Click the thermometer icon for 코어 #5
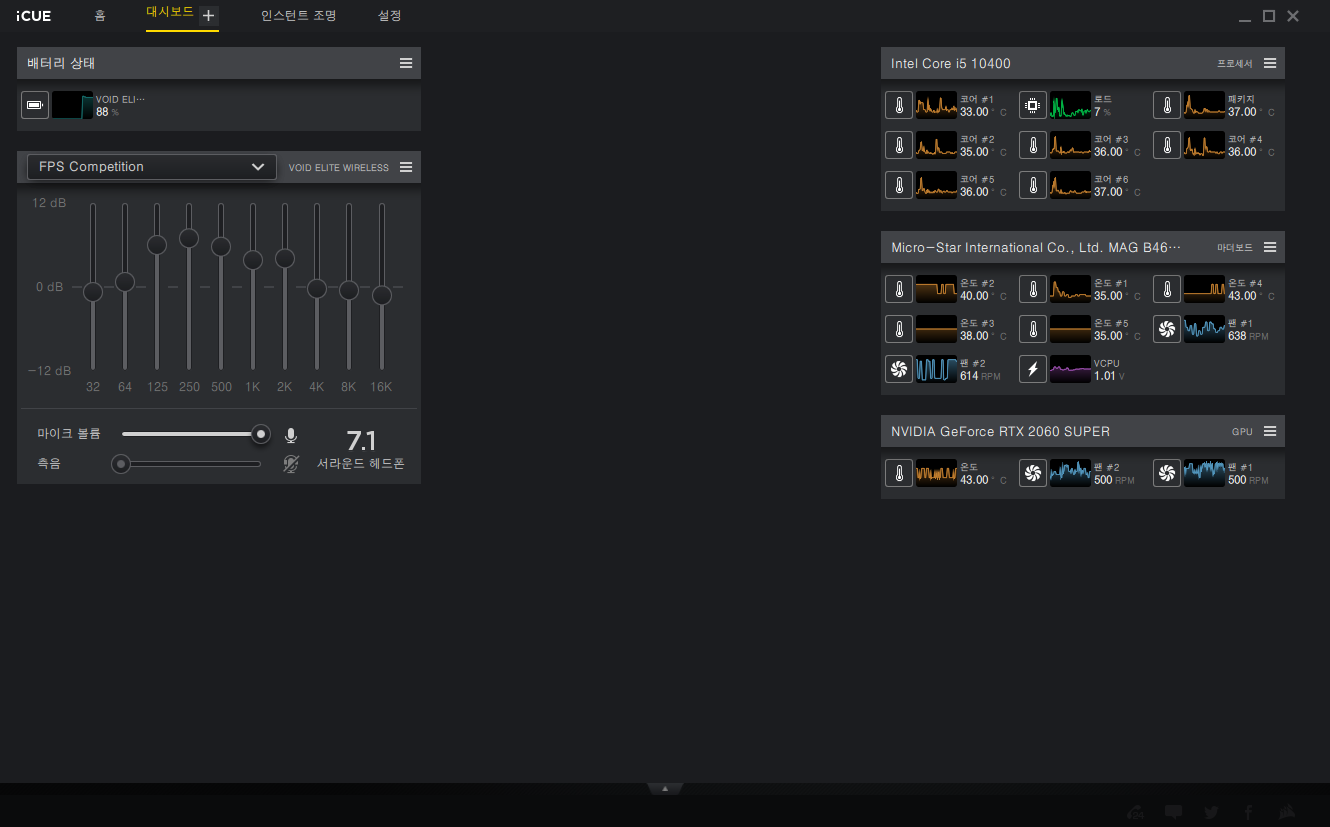Viewport: 1330px width, 827px height. coord(899,185)
